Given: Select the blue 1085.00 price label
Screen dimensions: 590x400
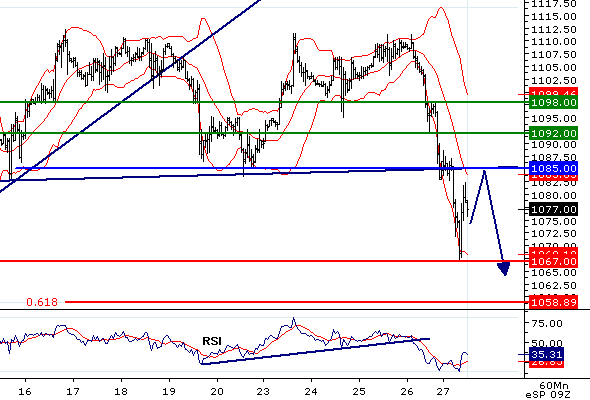Looking at the screenshot, I should [553, 168].
